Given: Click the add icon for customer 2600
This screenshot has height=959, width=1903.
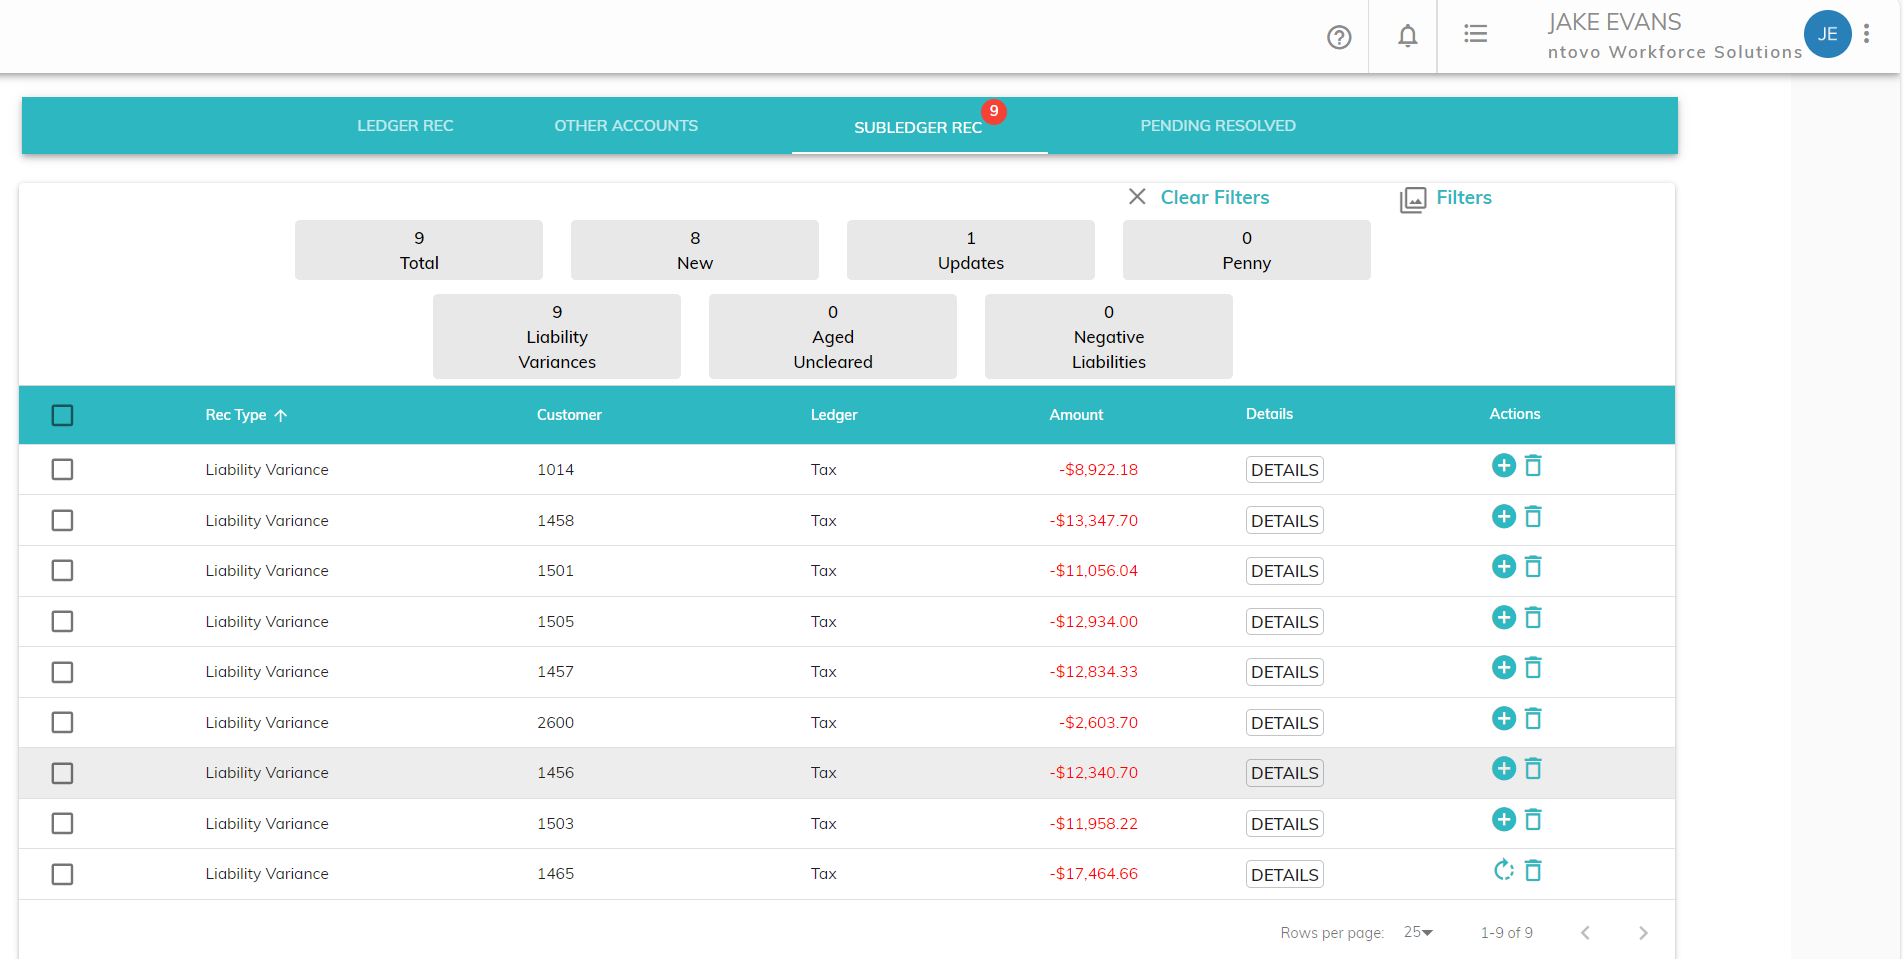Looking at the screenshot, I should pos(1503,719).
